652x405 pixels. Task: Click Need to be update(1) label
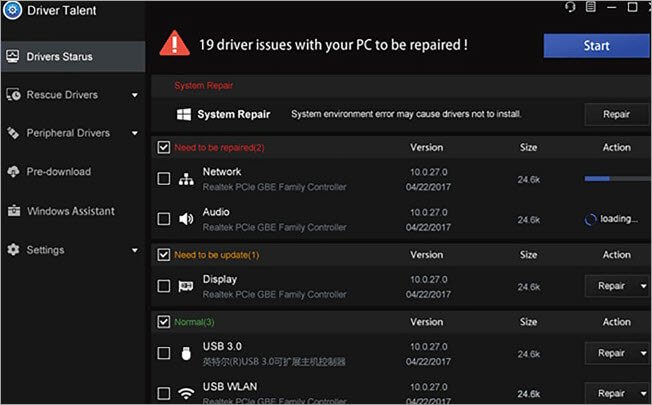click(x=217, y=255)
